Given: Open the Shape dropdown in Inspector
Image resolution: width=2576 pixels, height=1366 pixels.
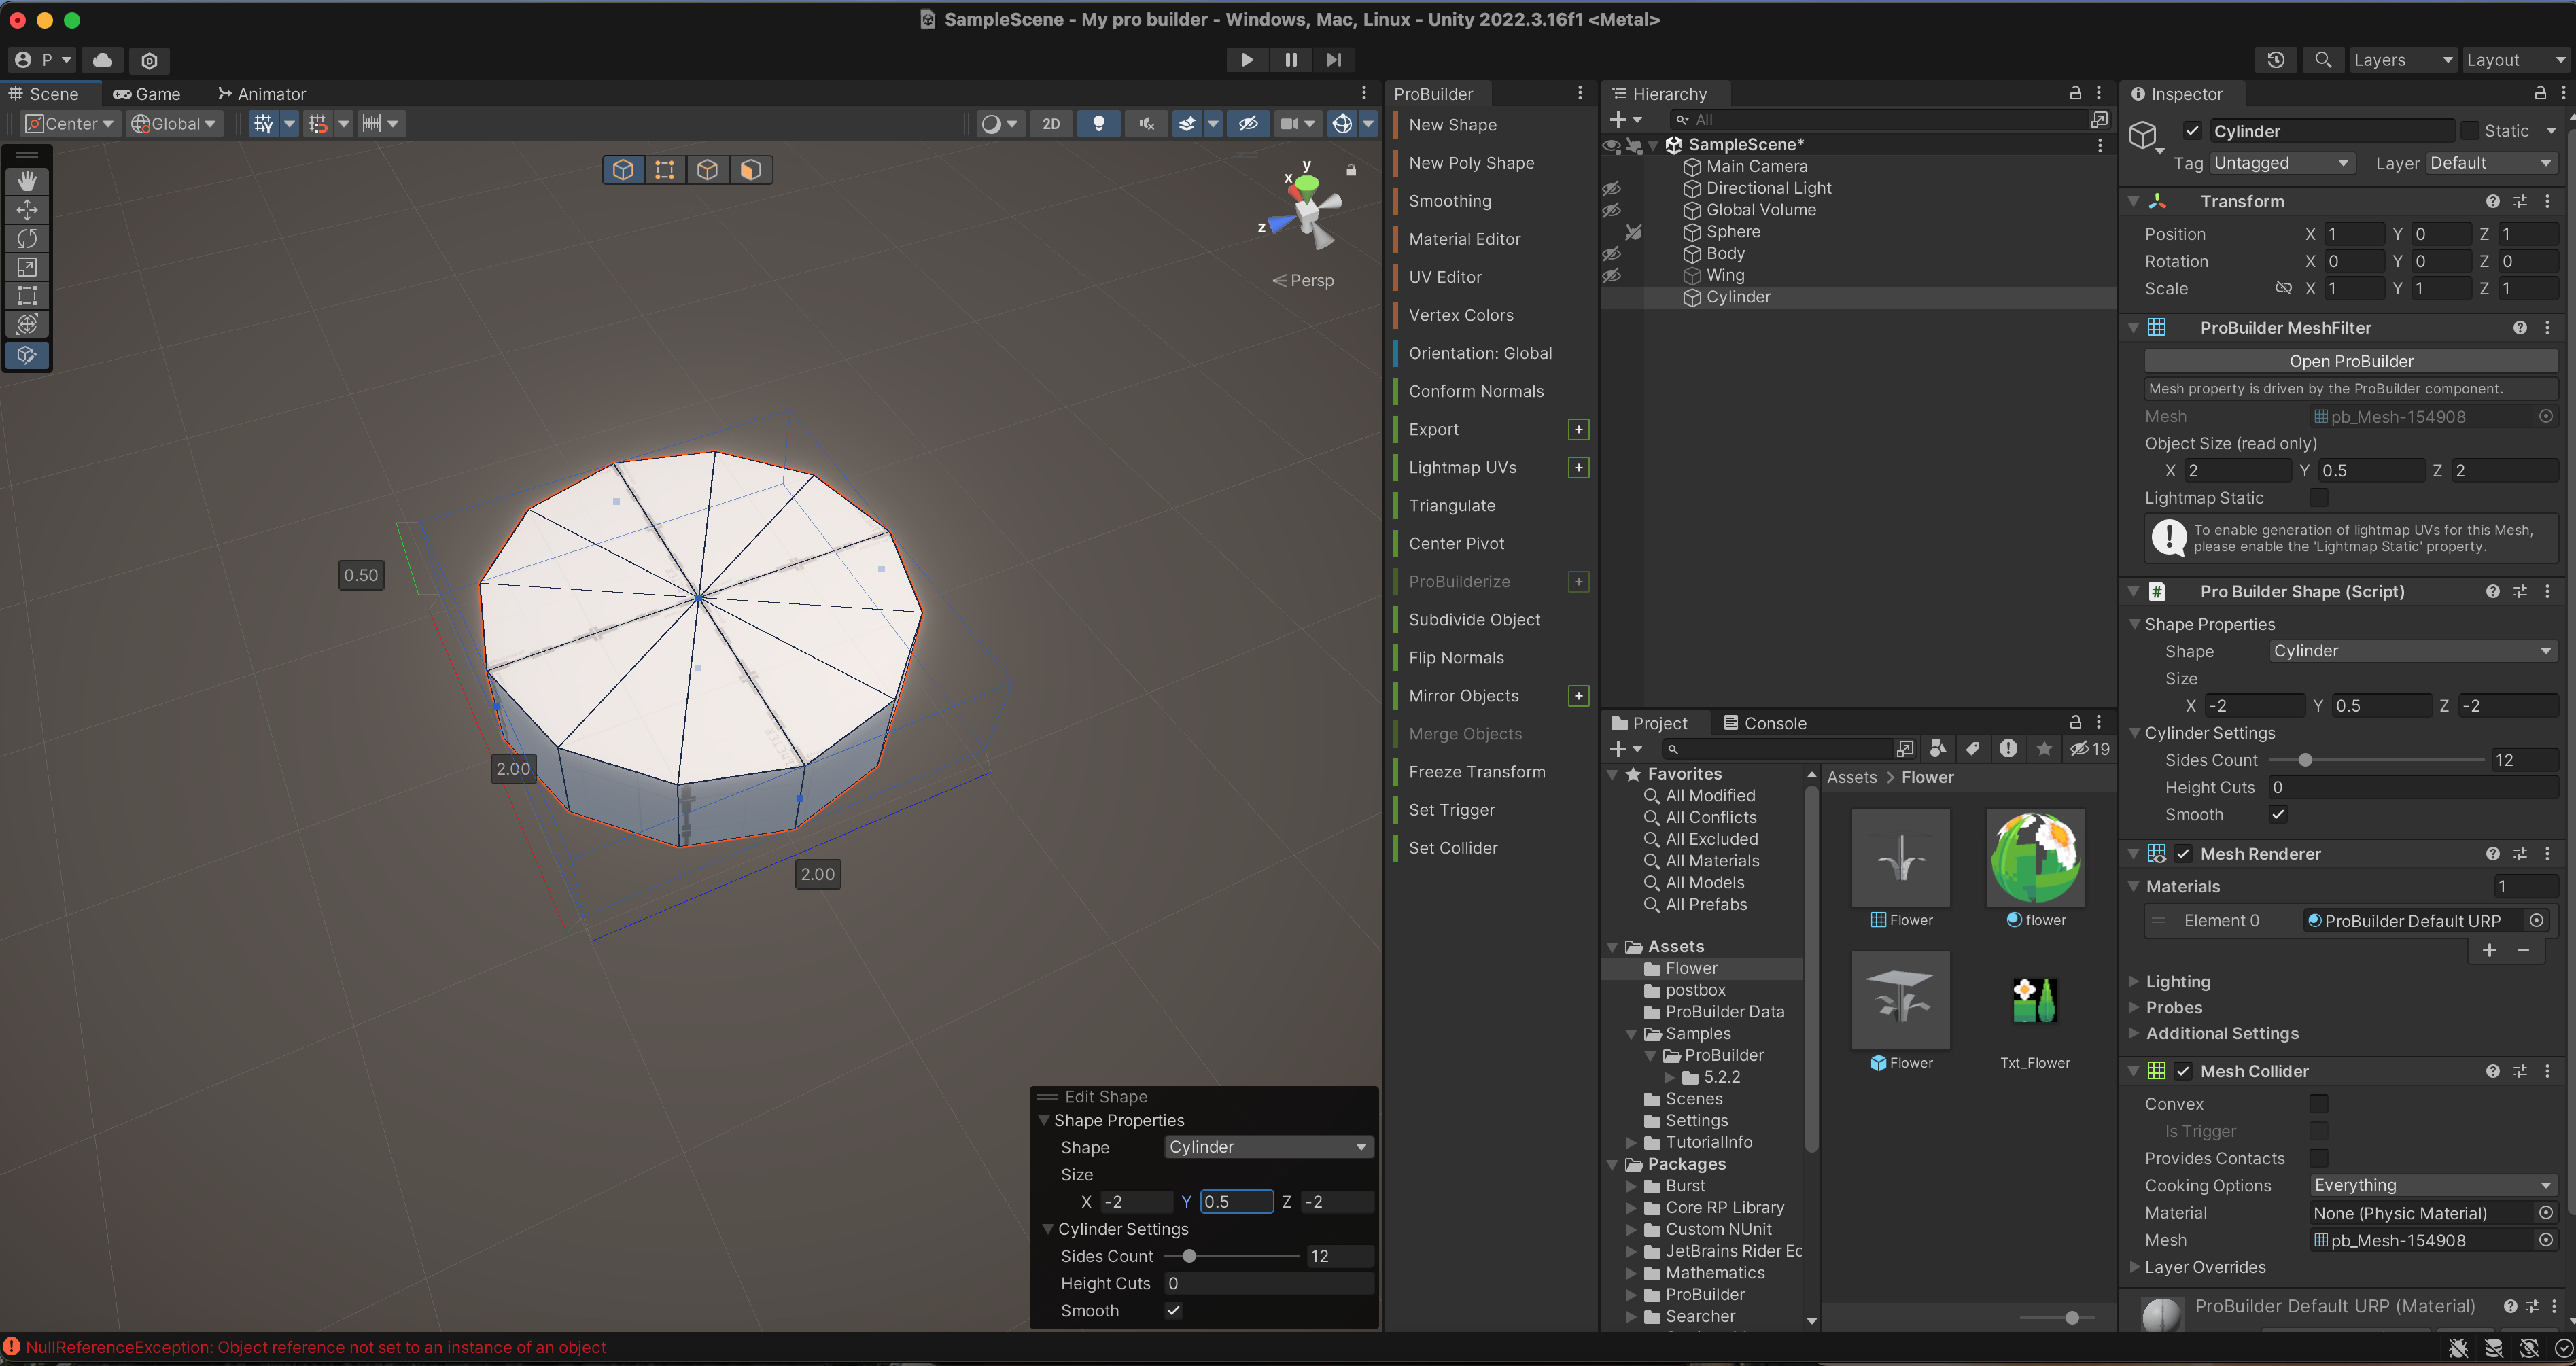Looking at the screenshot, I should click(x=2411, y=651).
